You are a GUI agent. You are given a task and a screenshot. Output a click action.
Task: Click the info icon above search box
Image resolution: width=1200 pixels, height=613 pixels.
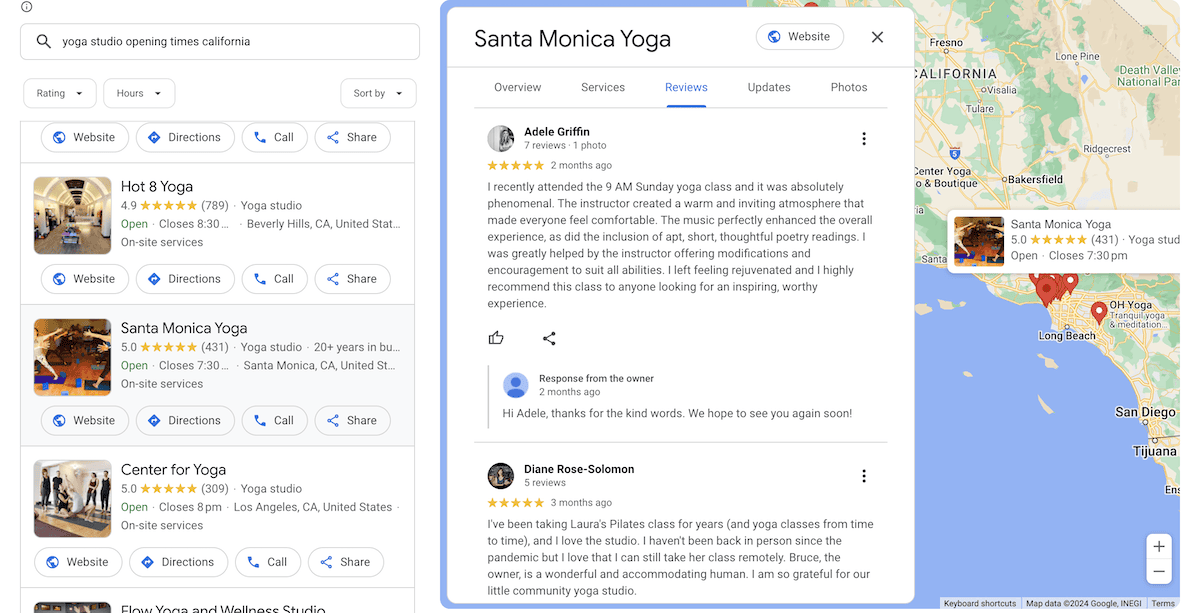coord(27,7)
